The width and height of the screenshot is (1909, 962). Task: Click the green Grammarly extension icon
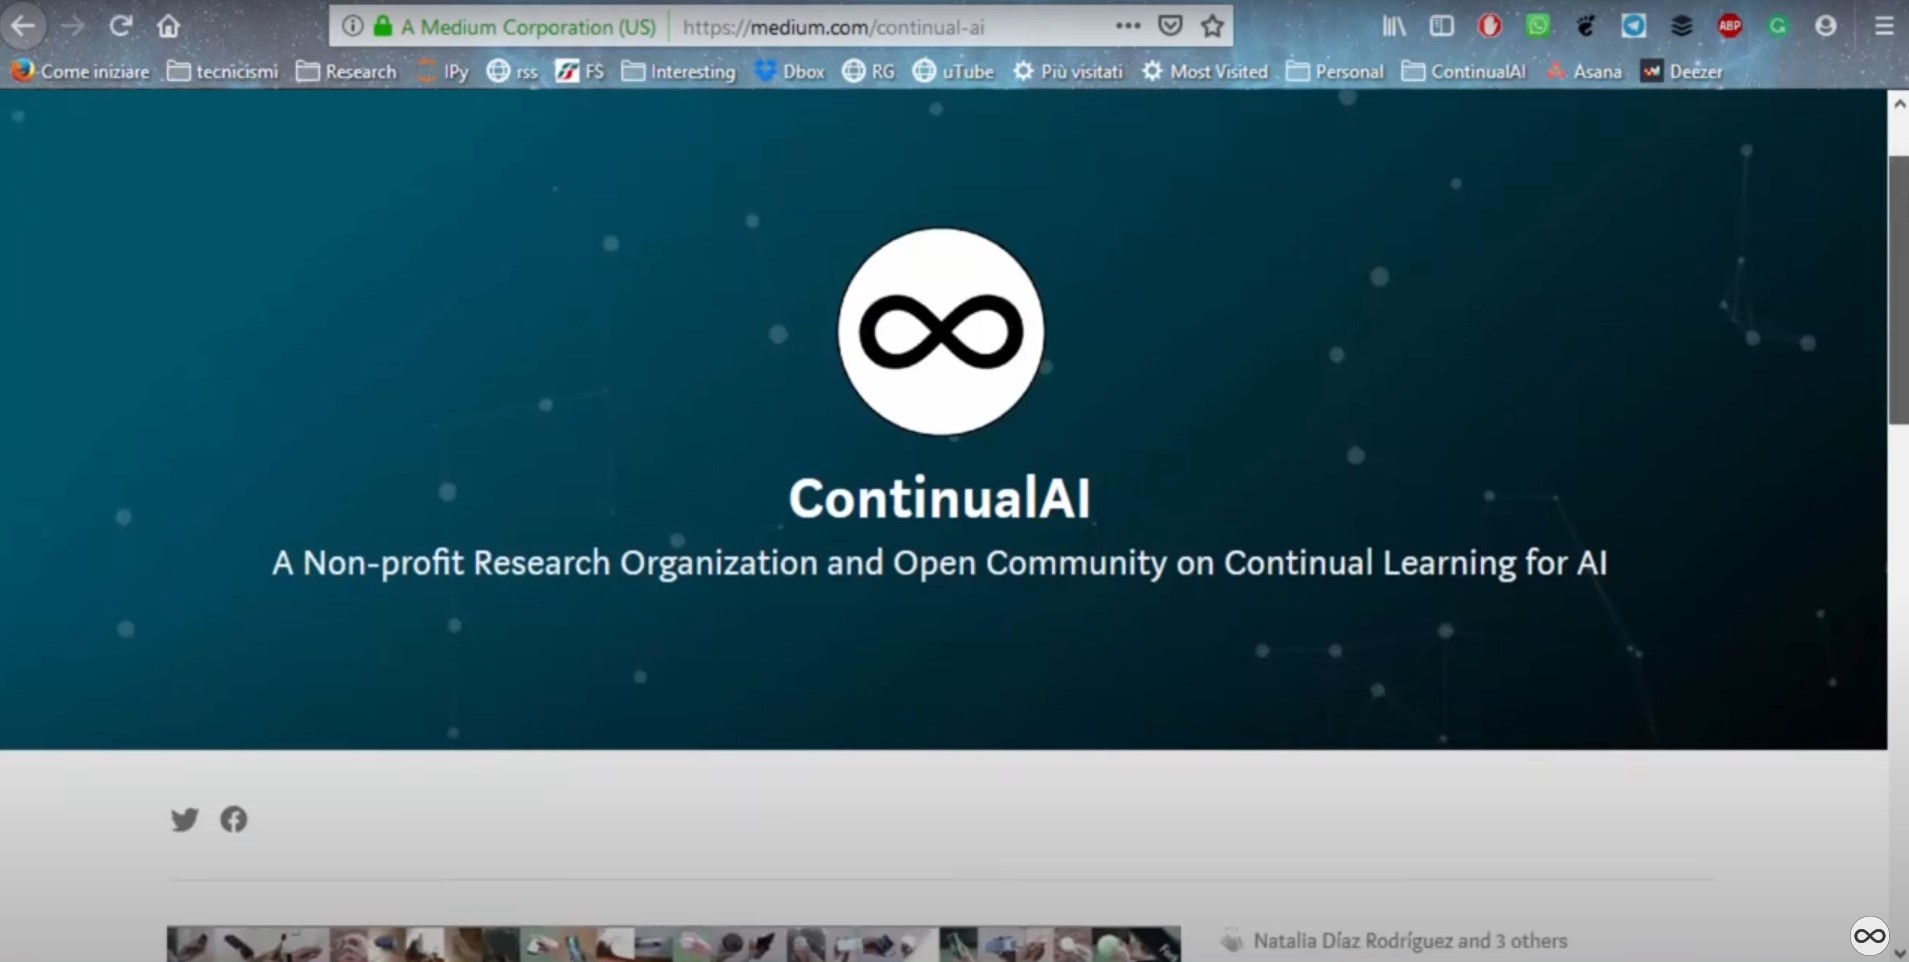tap(1778, 26)
